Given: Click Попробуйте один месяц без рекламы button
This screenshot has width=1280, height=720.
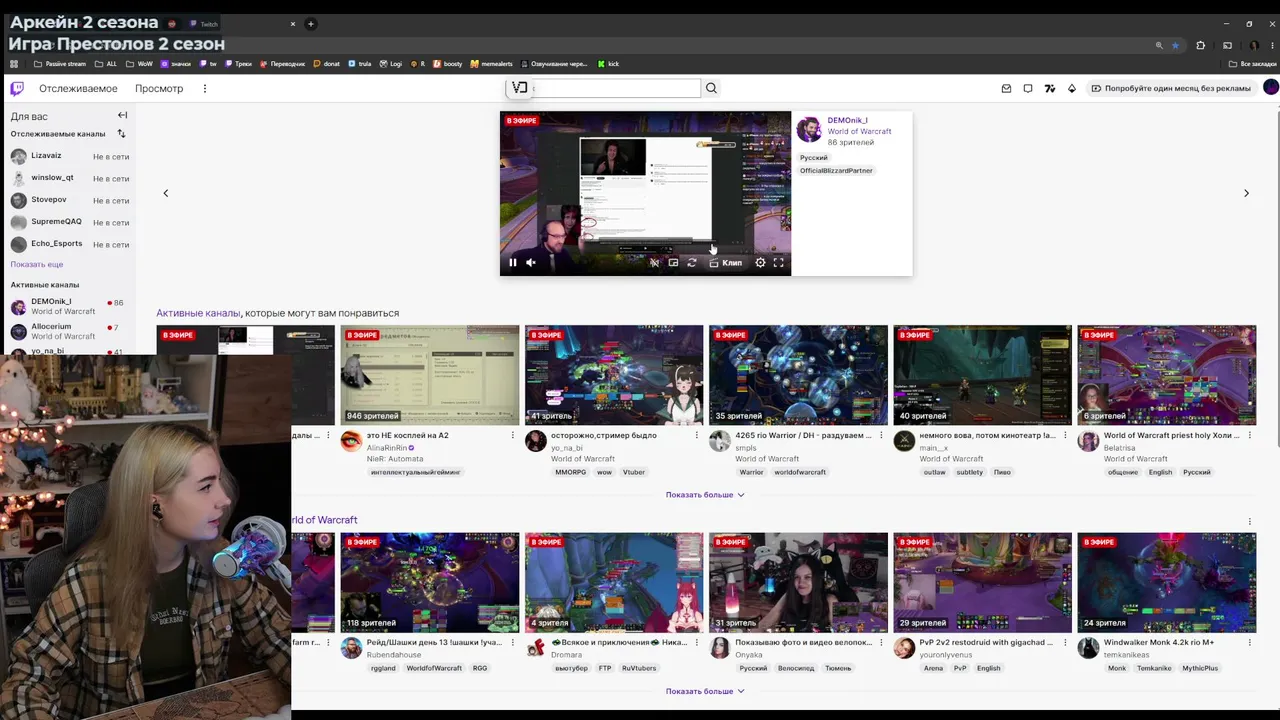Looking at the screenshot, I should coord(1171,88).
